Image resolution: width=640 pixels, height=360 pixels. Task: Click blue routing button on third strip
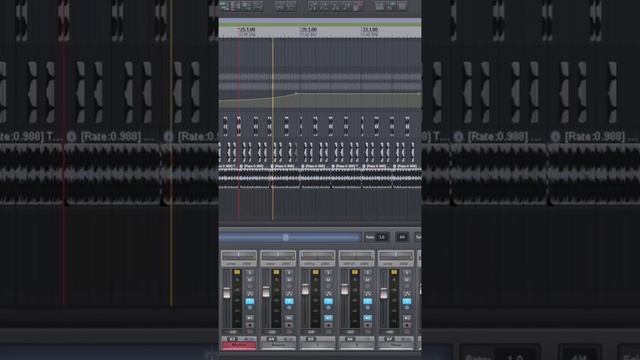[x=328, y=301]
